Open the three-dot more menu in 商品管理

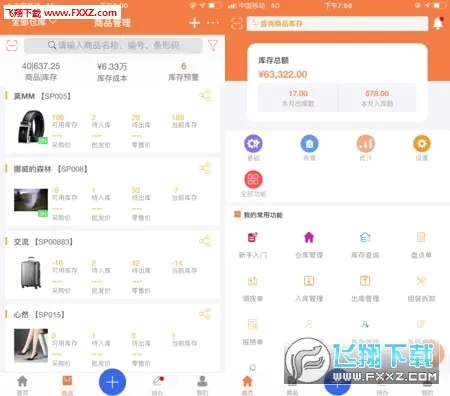[x=213, y=23]
